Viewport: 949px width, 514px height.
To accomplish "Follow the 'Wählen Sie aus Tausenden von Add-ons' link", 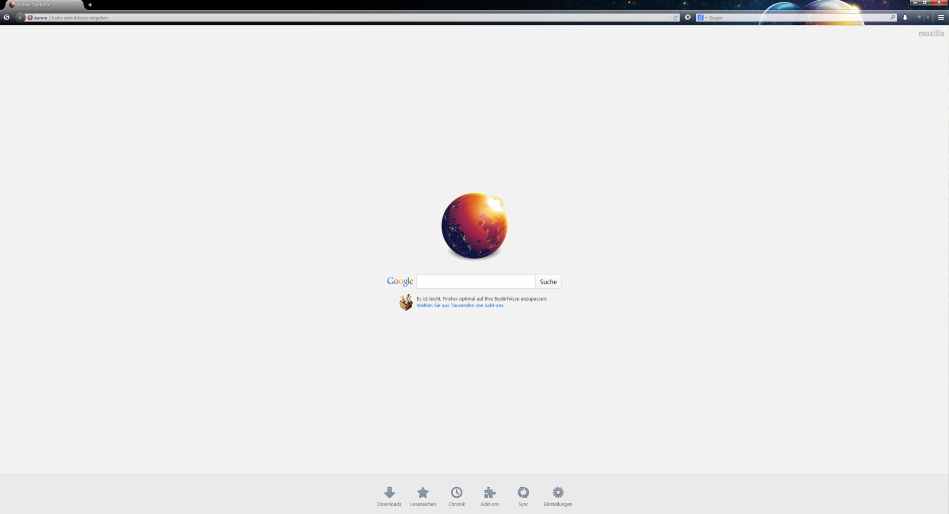I will 460,305.
